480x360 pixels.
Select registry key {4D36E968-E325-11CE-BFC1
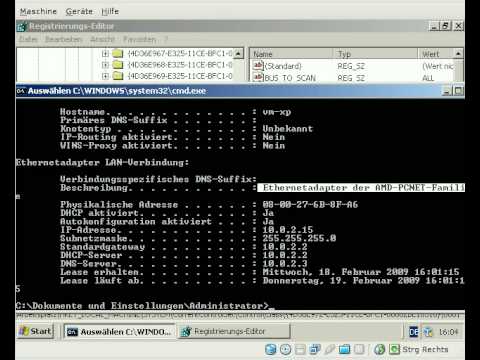[x=180, y=65]
